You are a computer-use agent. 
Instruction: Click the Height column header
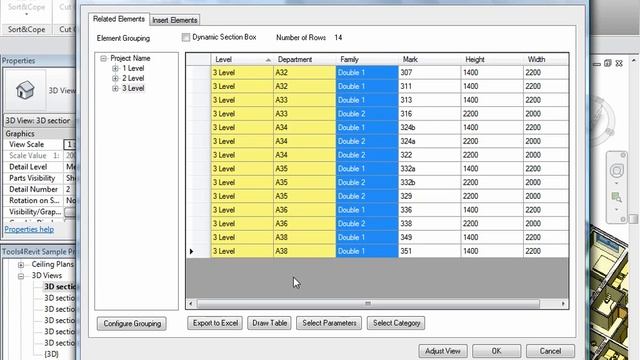click(x=492, y=60)
